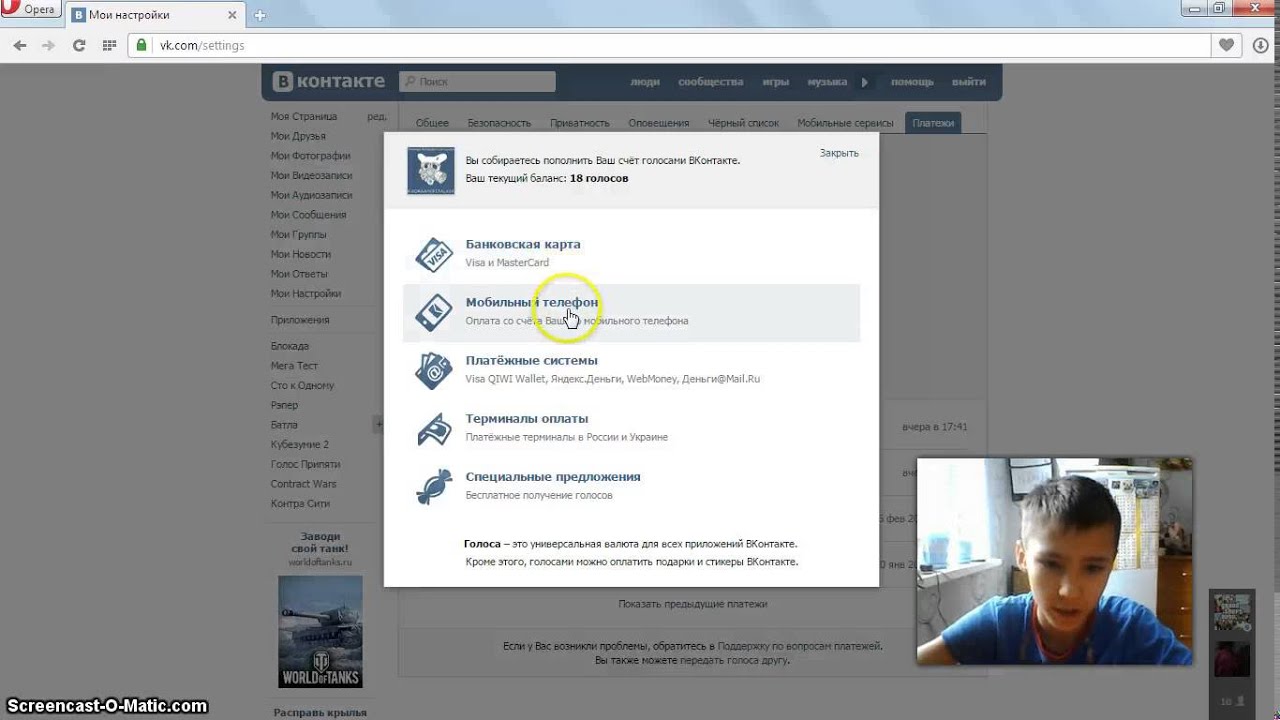Screen dimensions: 1280x720
Task: Open Мои Друзья in sidebar
Action: pyautogui.click(x=298, y=136)
